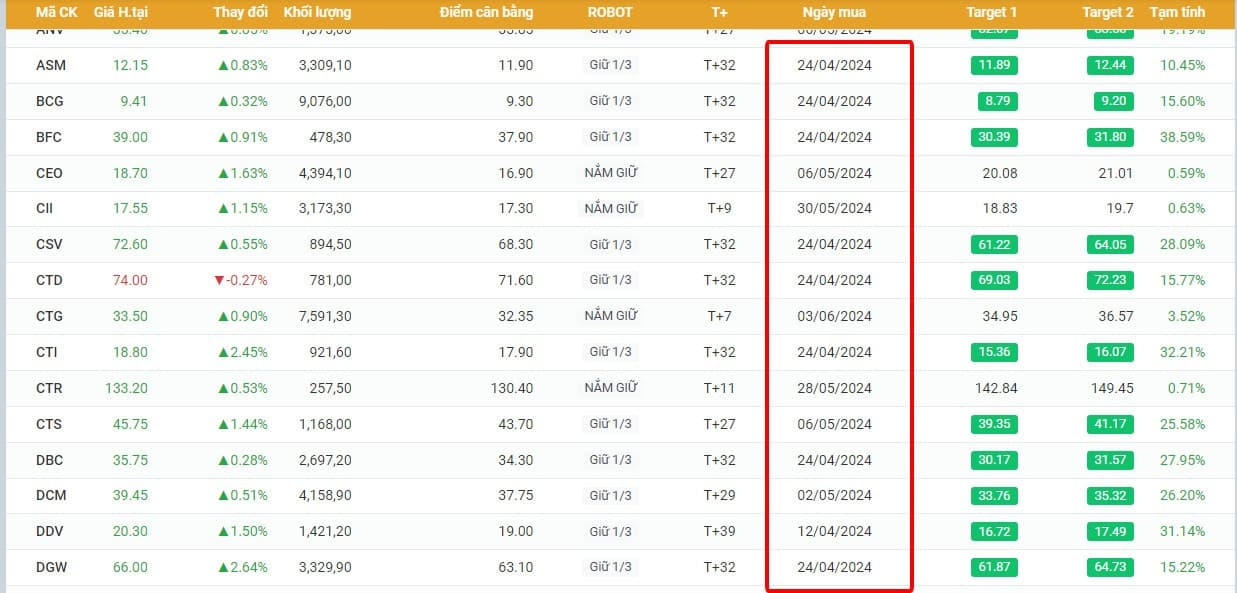The height and width of the screenshot is (593, 1237).
Task: Click green Target 1 badge 8.79
Action: [x=998, y=101]
